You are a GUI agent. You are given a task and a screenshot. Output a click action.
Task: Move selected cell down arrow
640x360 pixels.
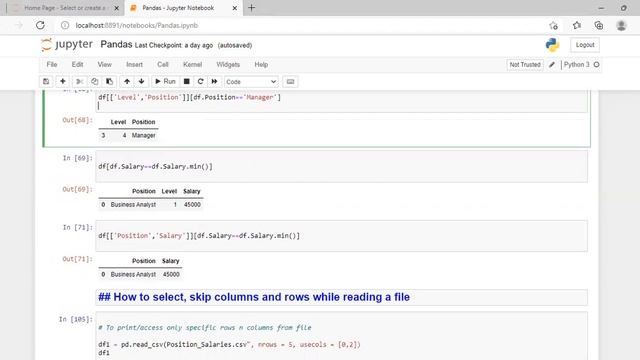coord(141,82)
